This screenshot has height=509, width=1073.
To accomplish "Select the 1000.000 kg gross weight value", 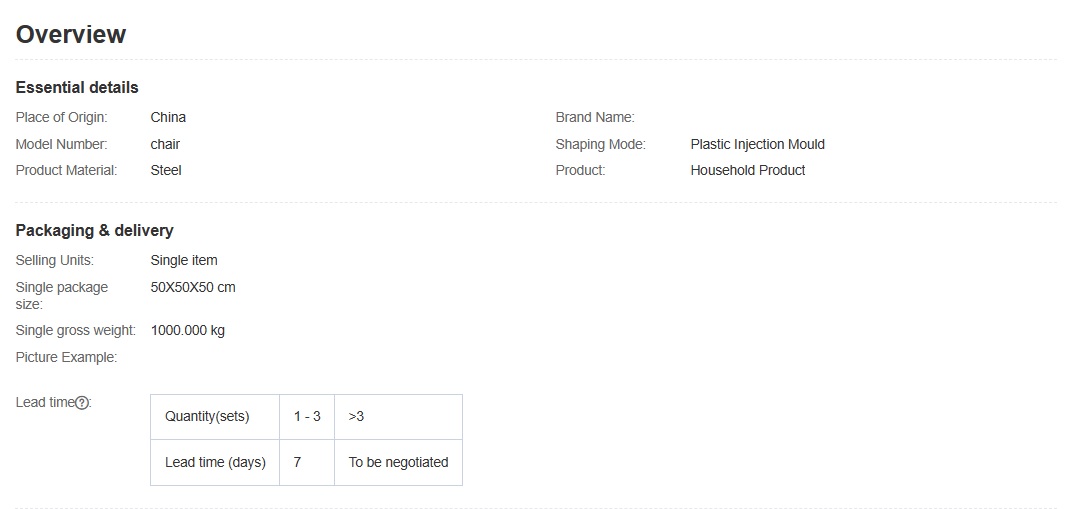I will (188, 330).
